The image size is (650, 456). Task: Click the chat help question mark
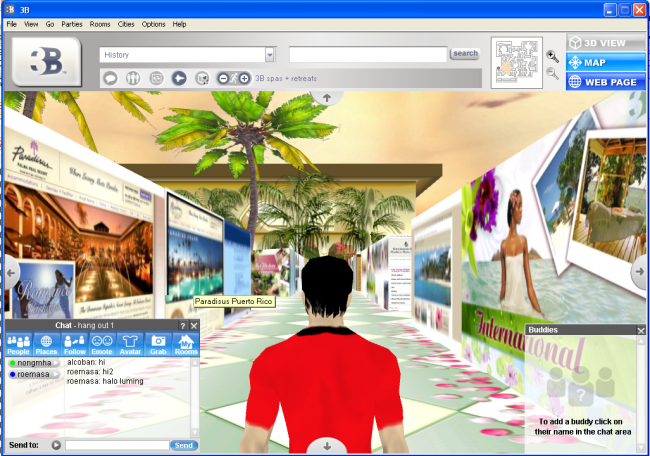pos(182,326)
